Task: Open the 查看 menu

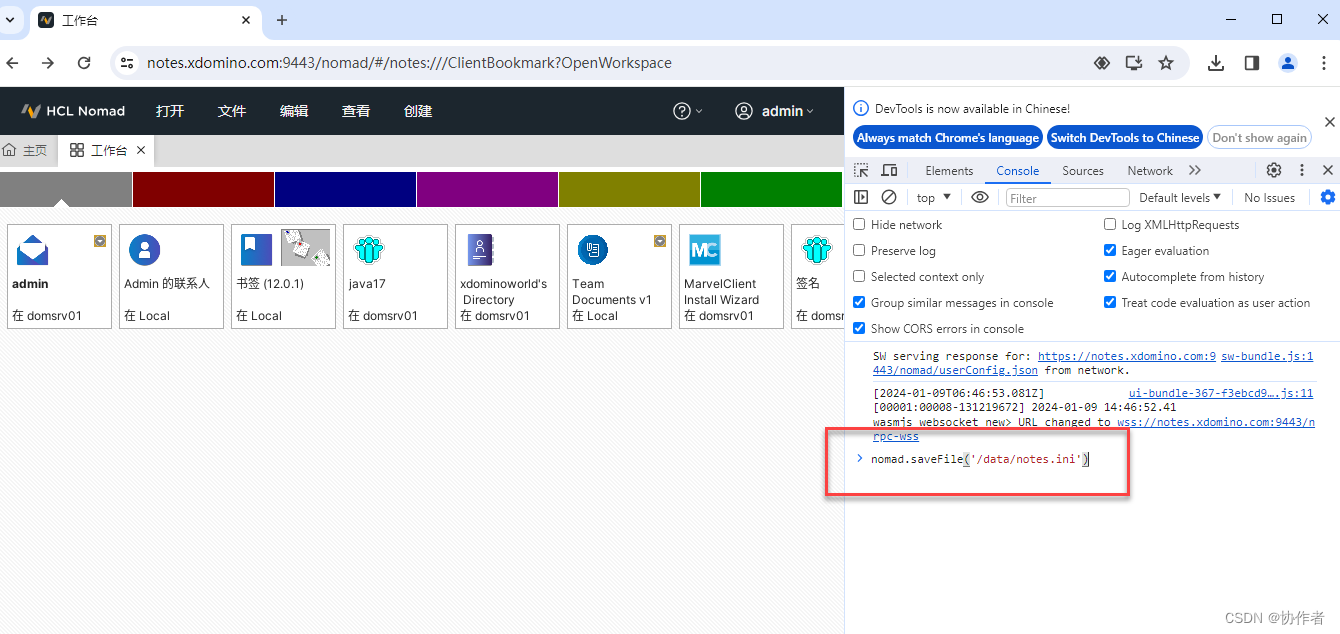Action: [x=356, y=111]
